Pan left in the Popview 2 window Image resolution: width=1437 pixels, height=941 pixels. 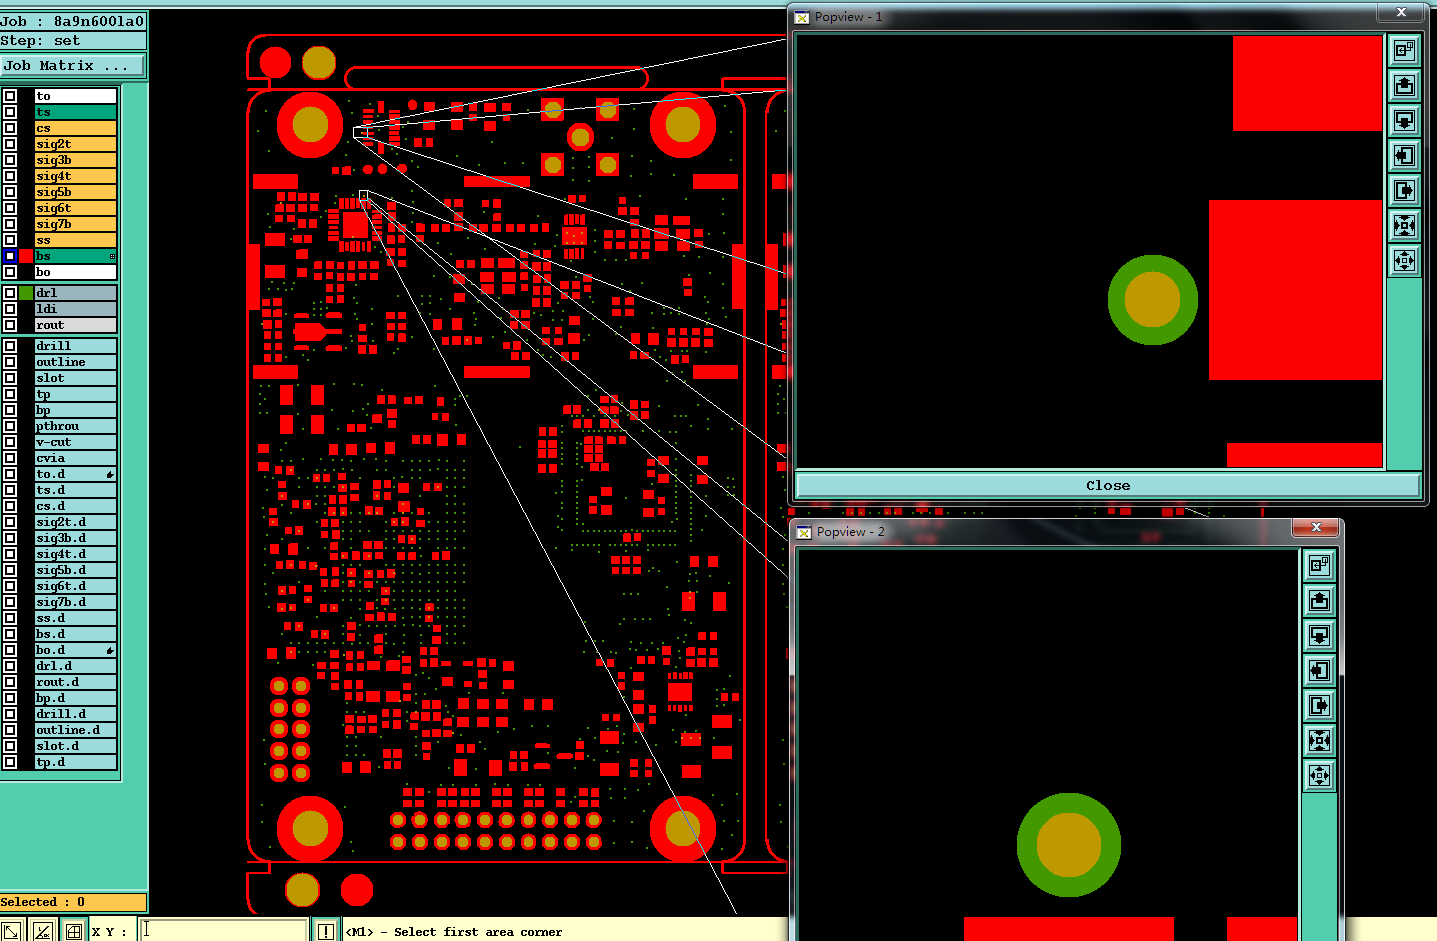(1319, 670)
